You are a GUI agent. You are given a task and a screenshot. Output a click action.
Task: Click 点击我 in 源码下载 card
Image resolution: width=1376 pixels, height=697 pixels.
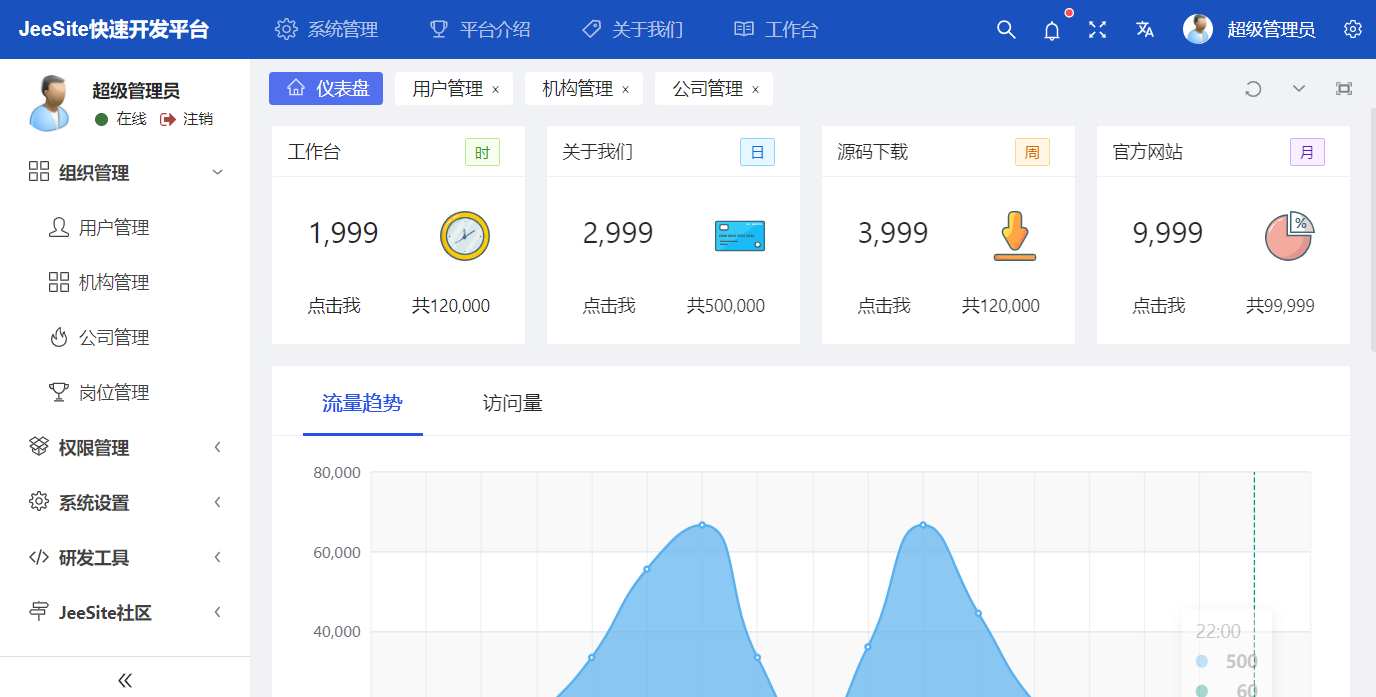click(x=884, y=306)
